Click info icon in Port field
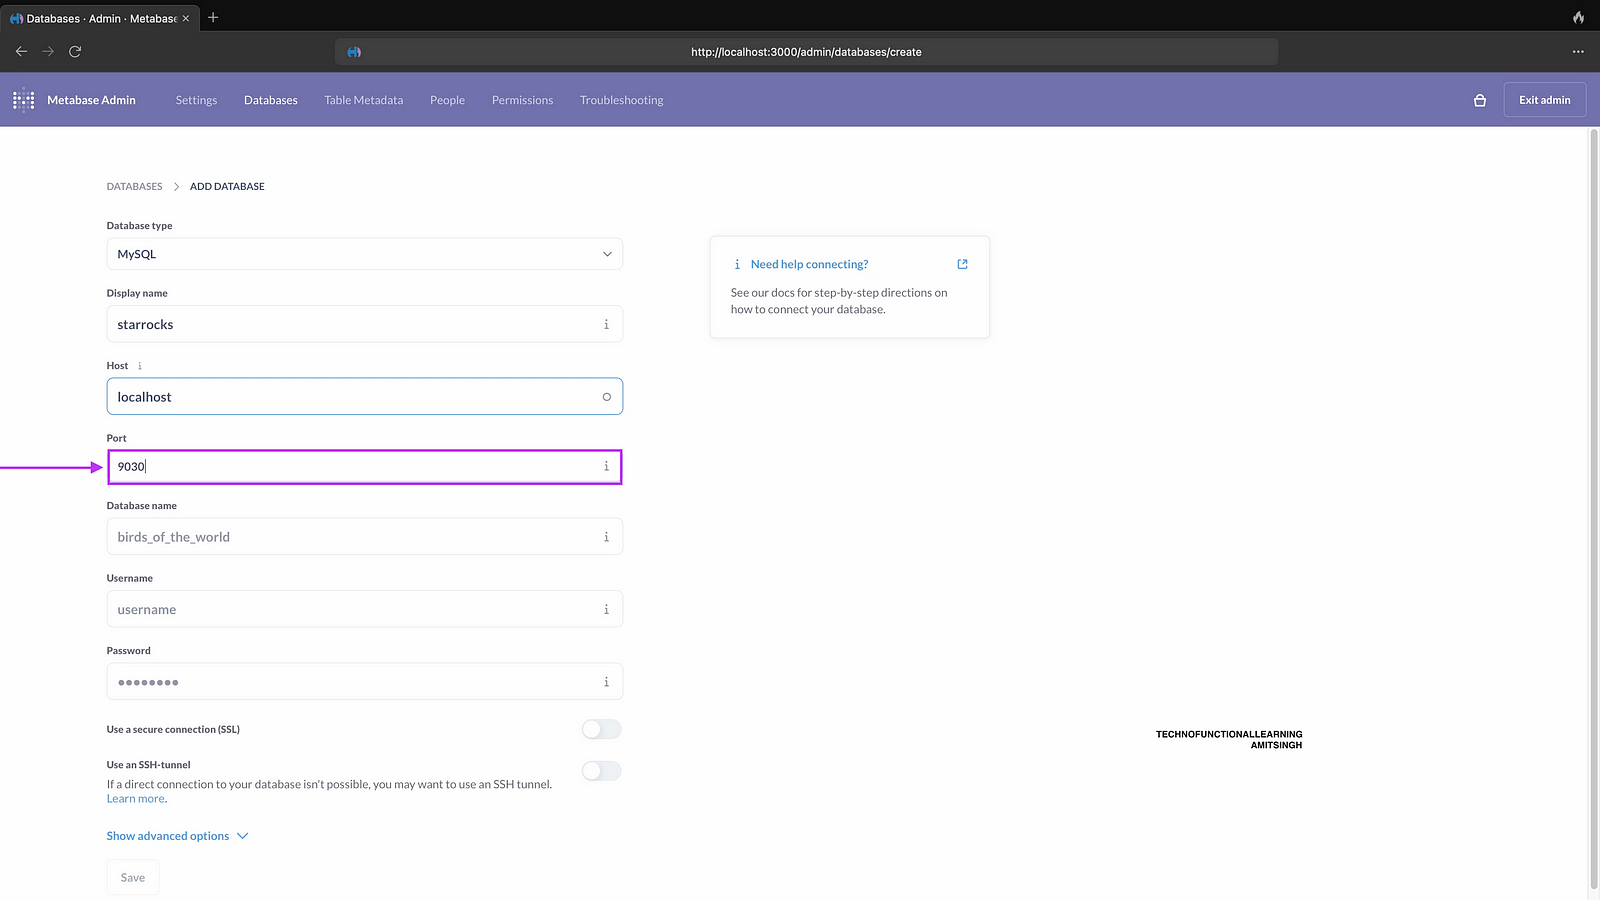The image size is (1600, 900). (606, 467)
